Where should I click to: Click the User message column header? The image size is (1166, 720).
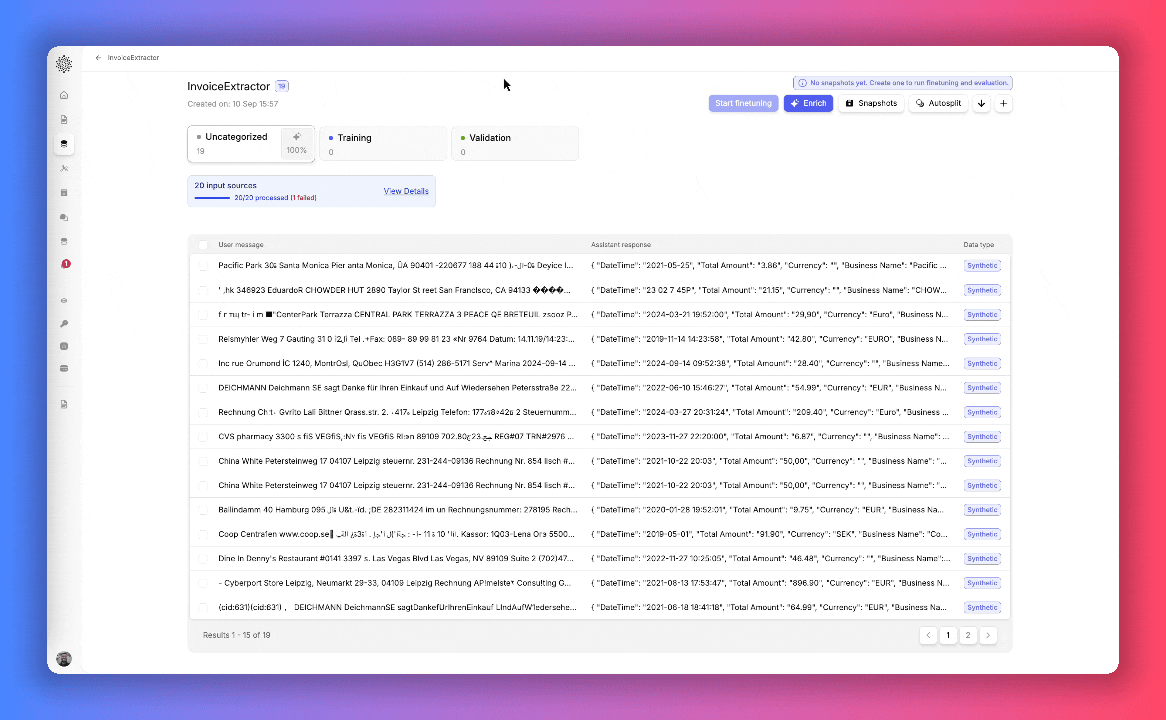pyautogui.click(x=241, y=245)
